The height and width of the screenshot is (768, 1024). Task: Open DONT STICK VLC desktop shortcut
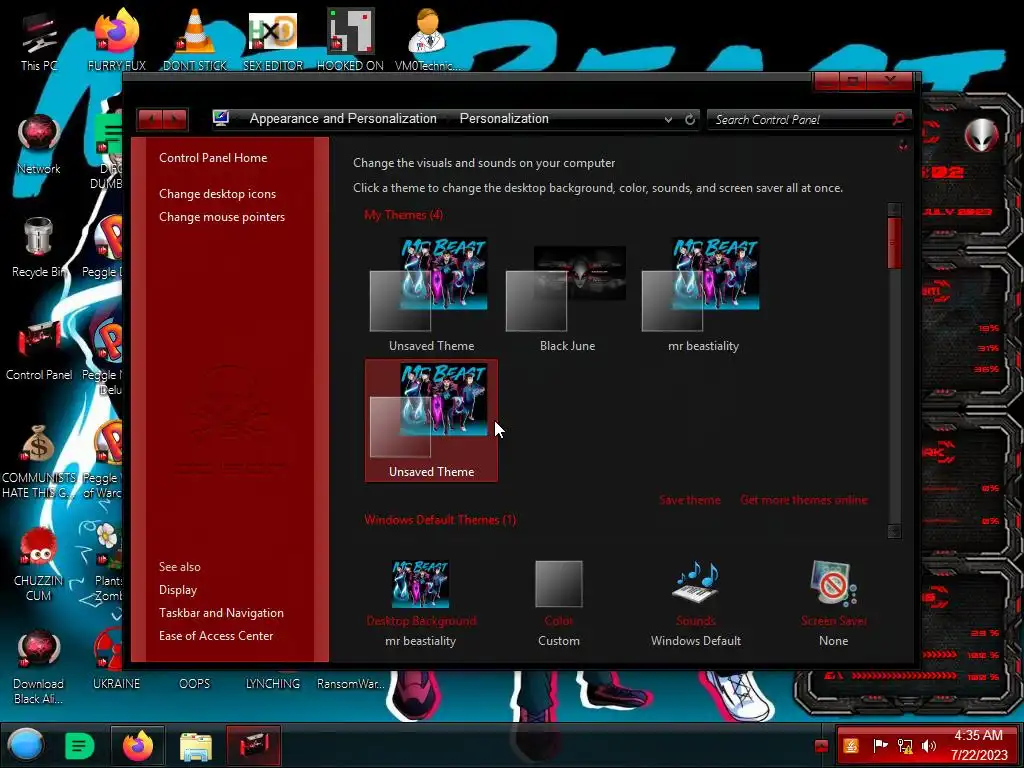point(195,42)
